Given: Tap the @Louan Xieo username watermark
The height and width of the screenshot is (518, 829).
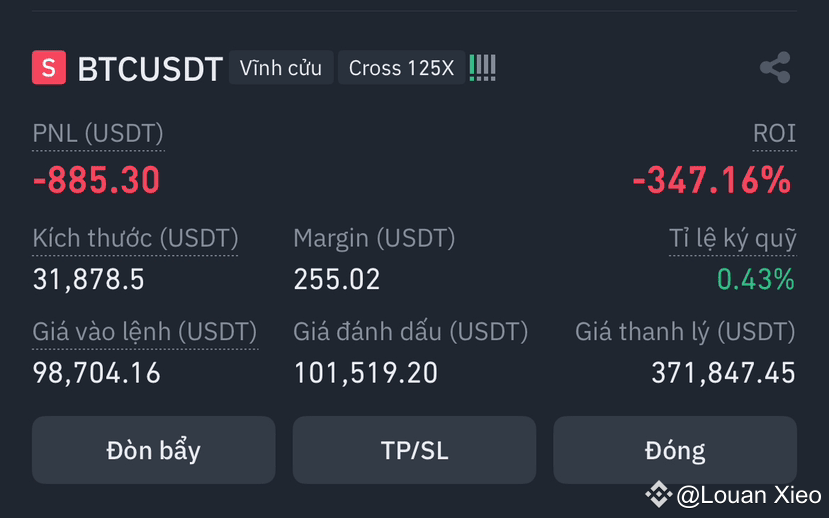Looking at the screenshot, I should click(749, 495).
